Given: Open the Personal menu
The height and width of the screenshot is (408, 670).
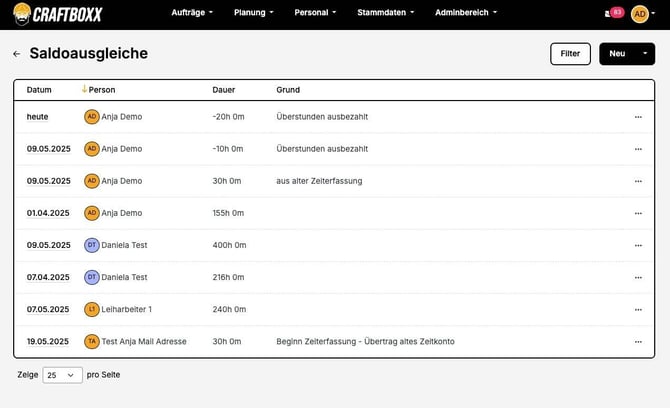Looking at the screenshot, I should tap(315, 13).
